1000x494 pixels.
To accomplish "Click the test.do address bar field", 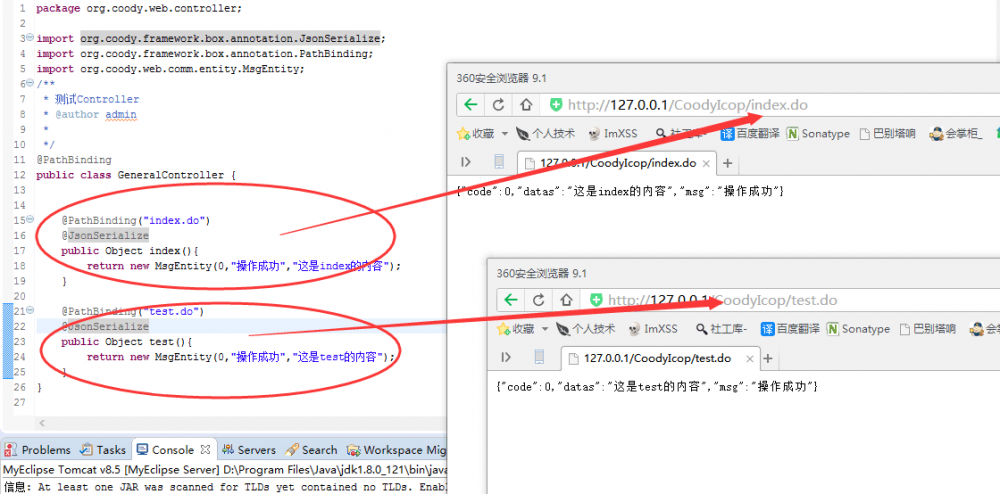I will tap(790, 300).
